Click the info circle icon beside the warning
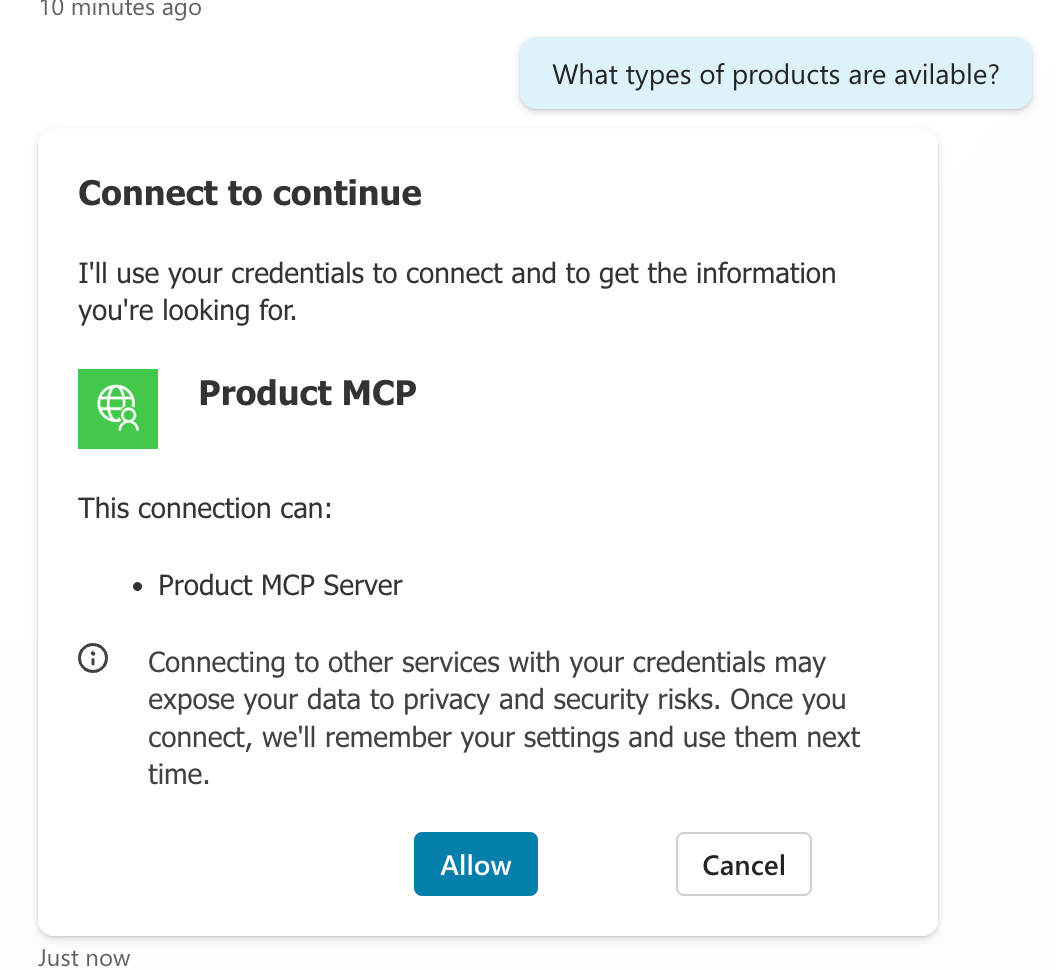 coord(93,659)
